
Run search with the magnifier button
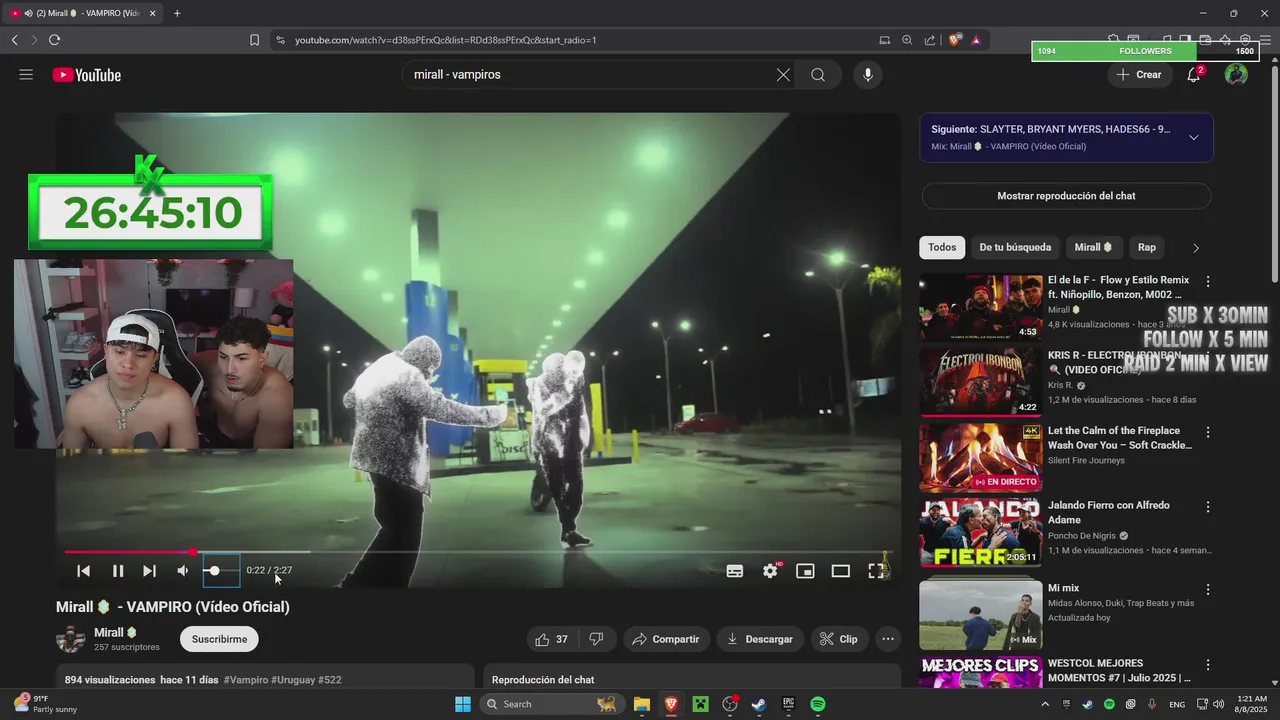click(x=818, y=75)
